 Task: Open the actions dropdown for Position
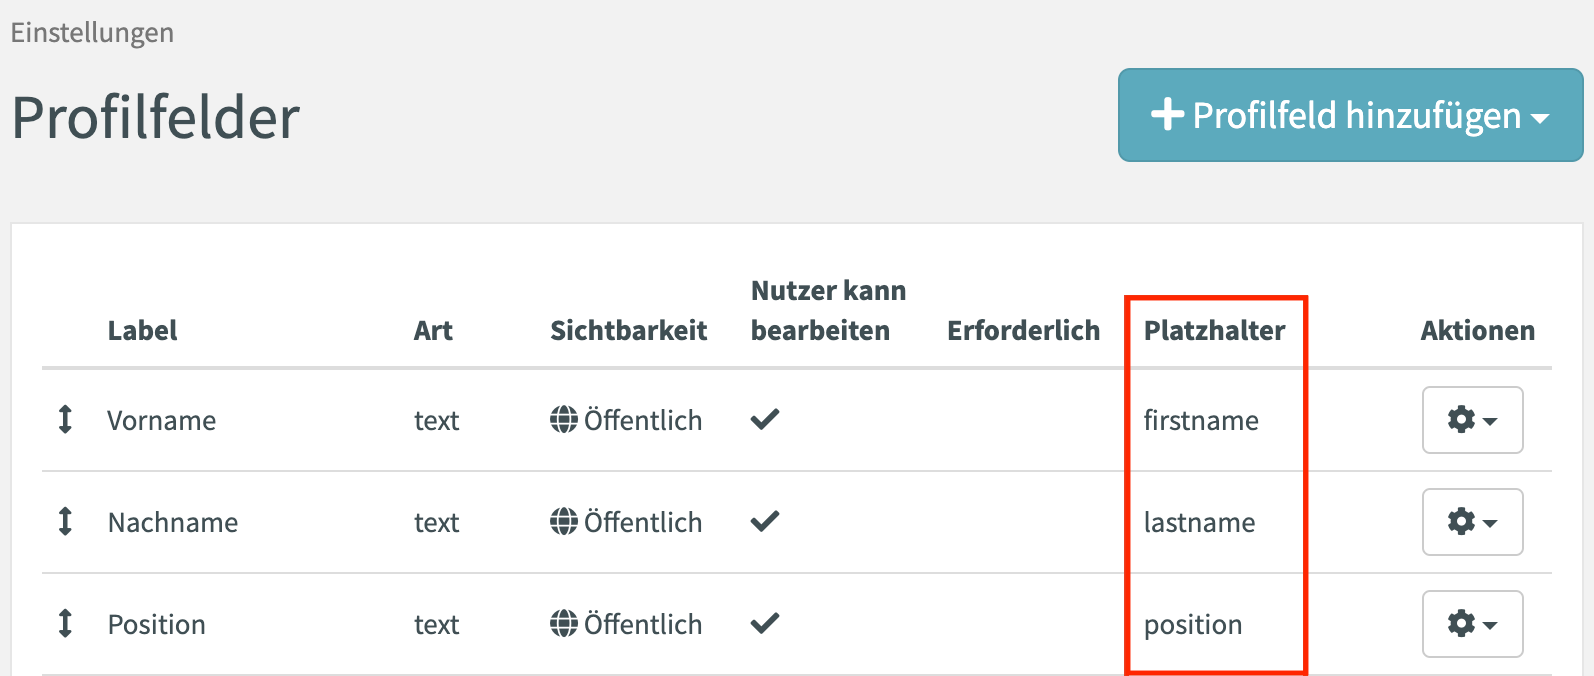1472,624
